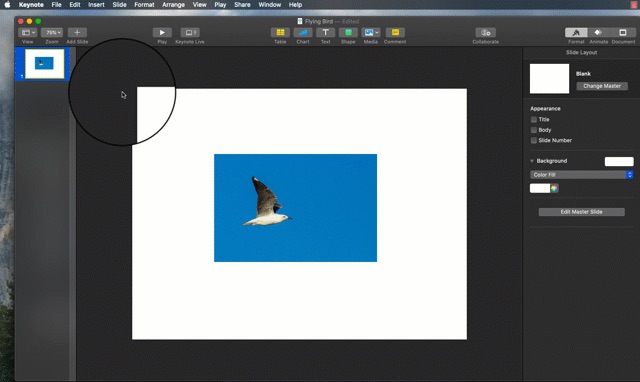The width and height of the screenshot is (640, 382).
Task: Open the Format menu
Action: click(144, 5)
